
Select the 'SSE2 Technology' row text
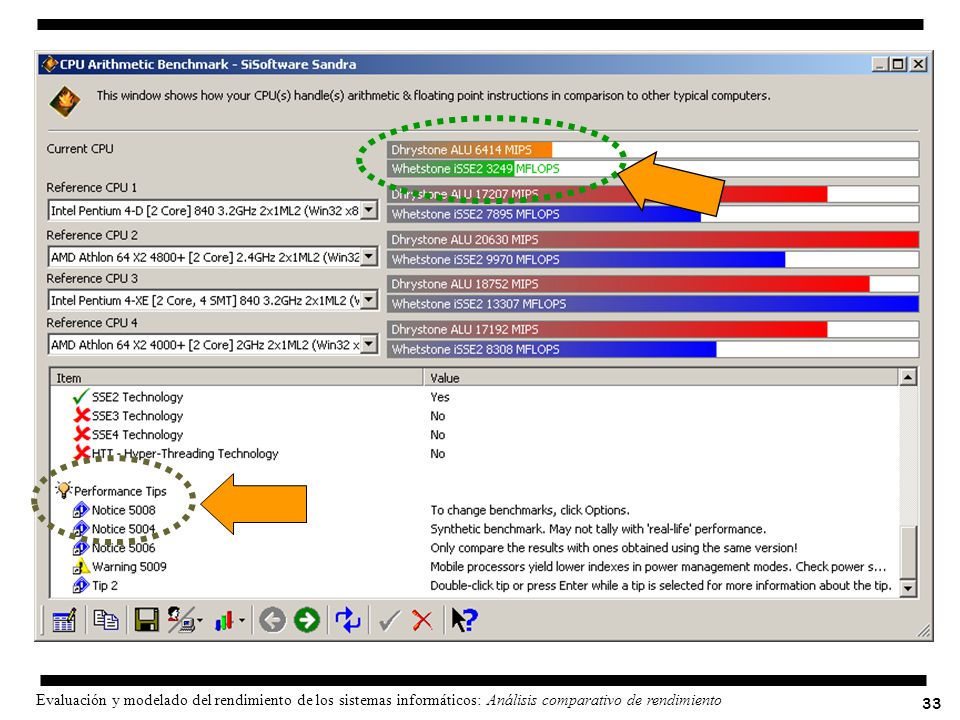(137, 397)
